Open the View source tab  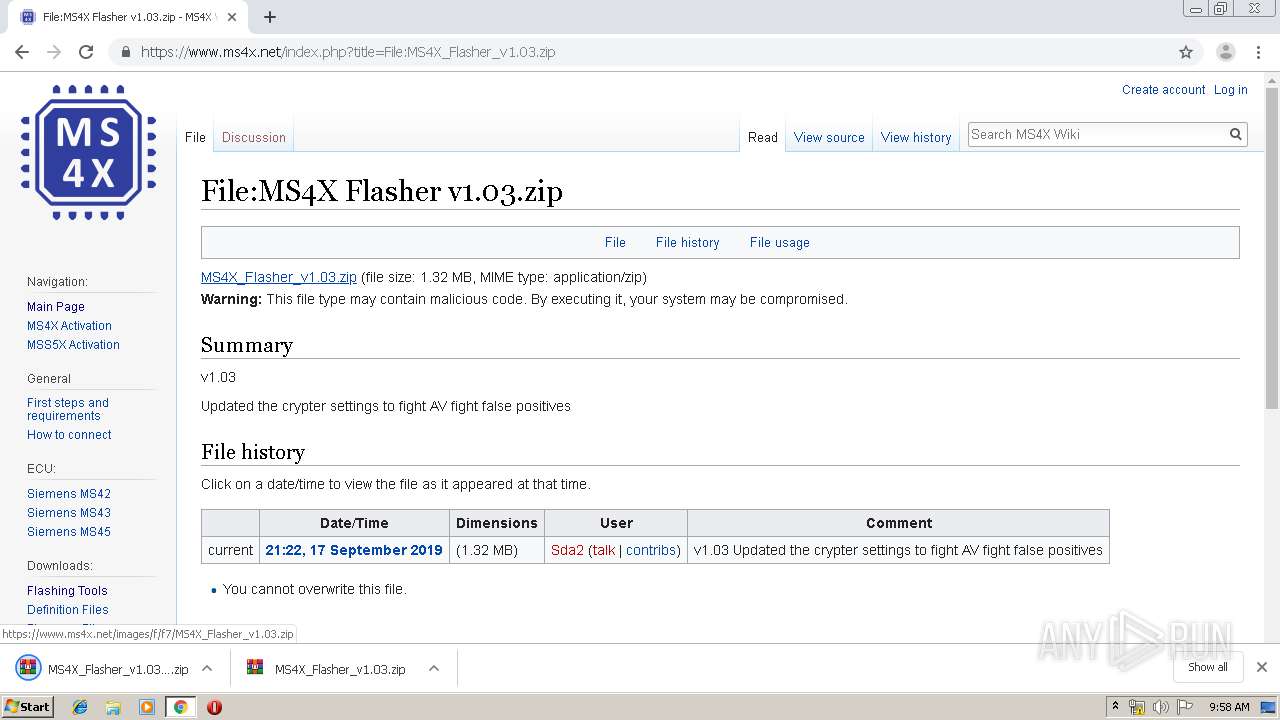pyautogui.click(x=829, y=137)
